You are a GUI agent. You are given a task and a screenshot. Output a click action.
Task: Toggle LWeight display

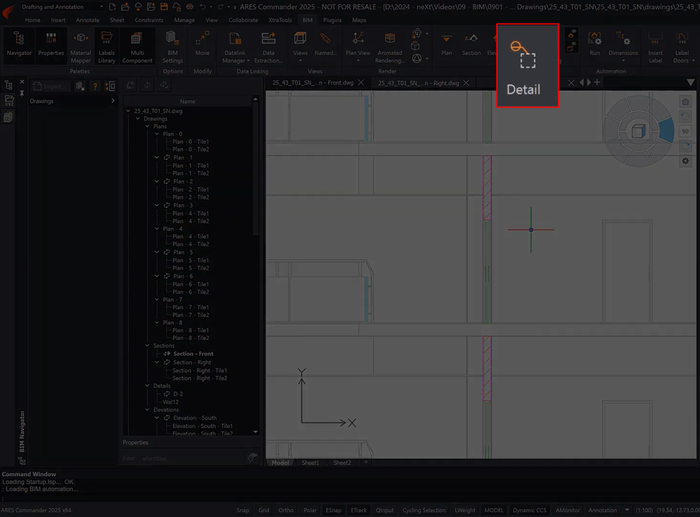(x=465, y=510)
